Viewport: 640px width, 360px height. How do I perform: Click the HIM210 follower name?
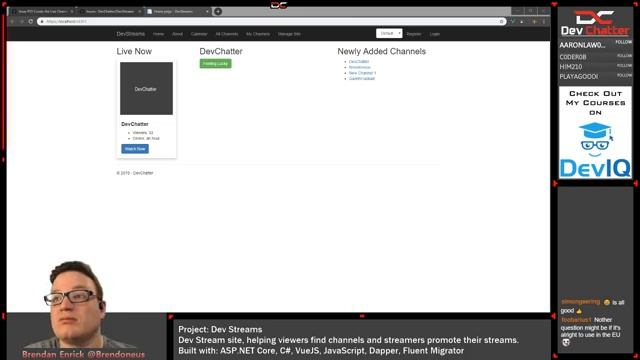571,67
